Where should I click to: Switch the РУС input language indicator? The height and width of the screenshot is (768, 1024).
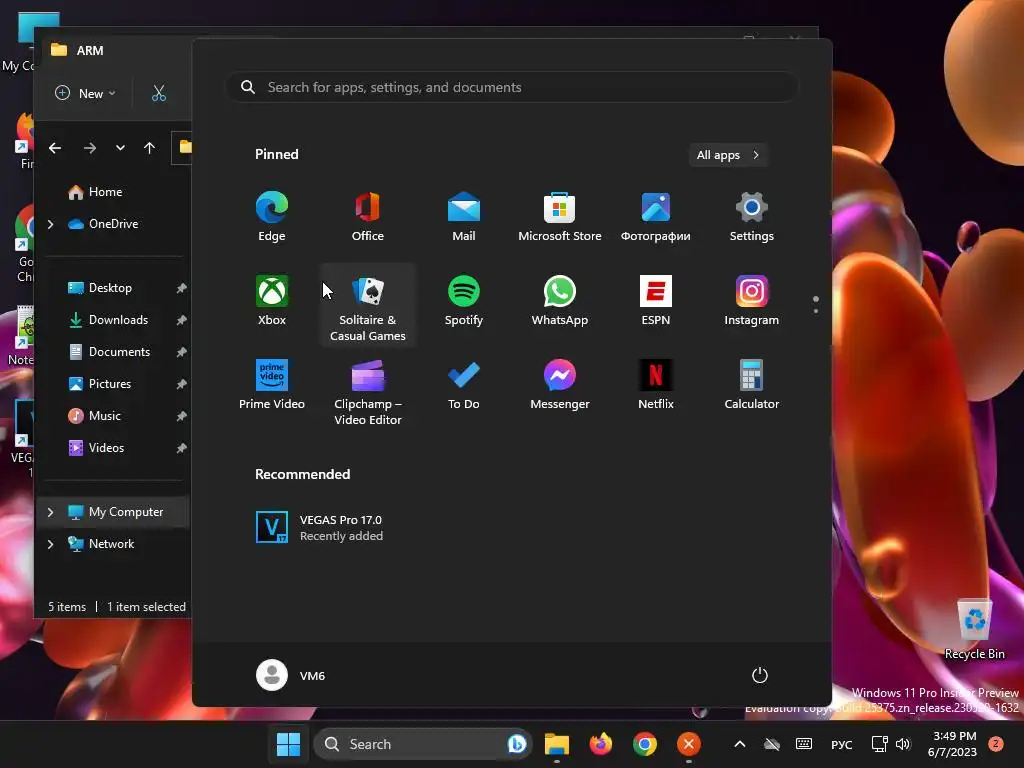[x=842, y=744]
